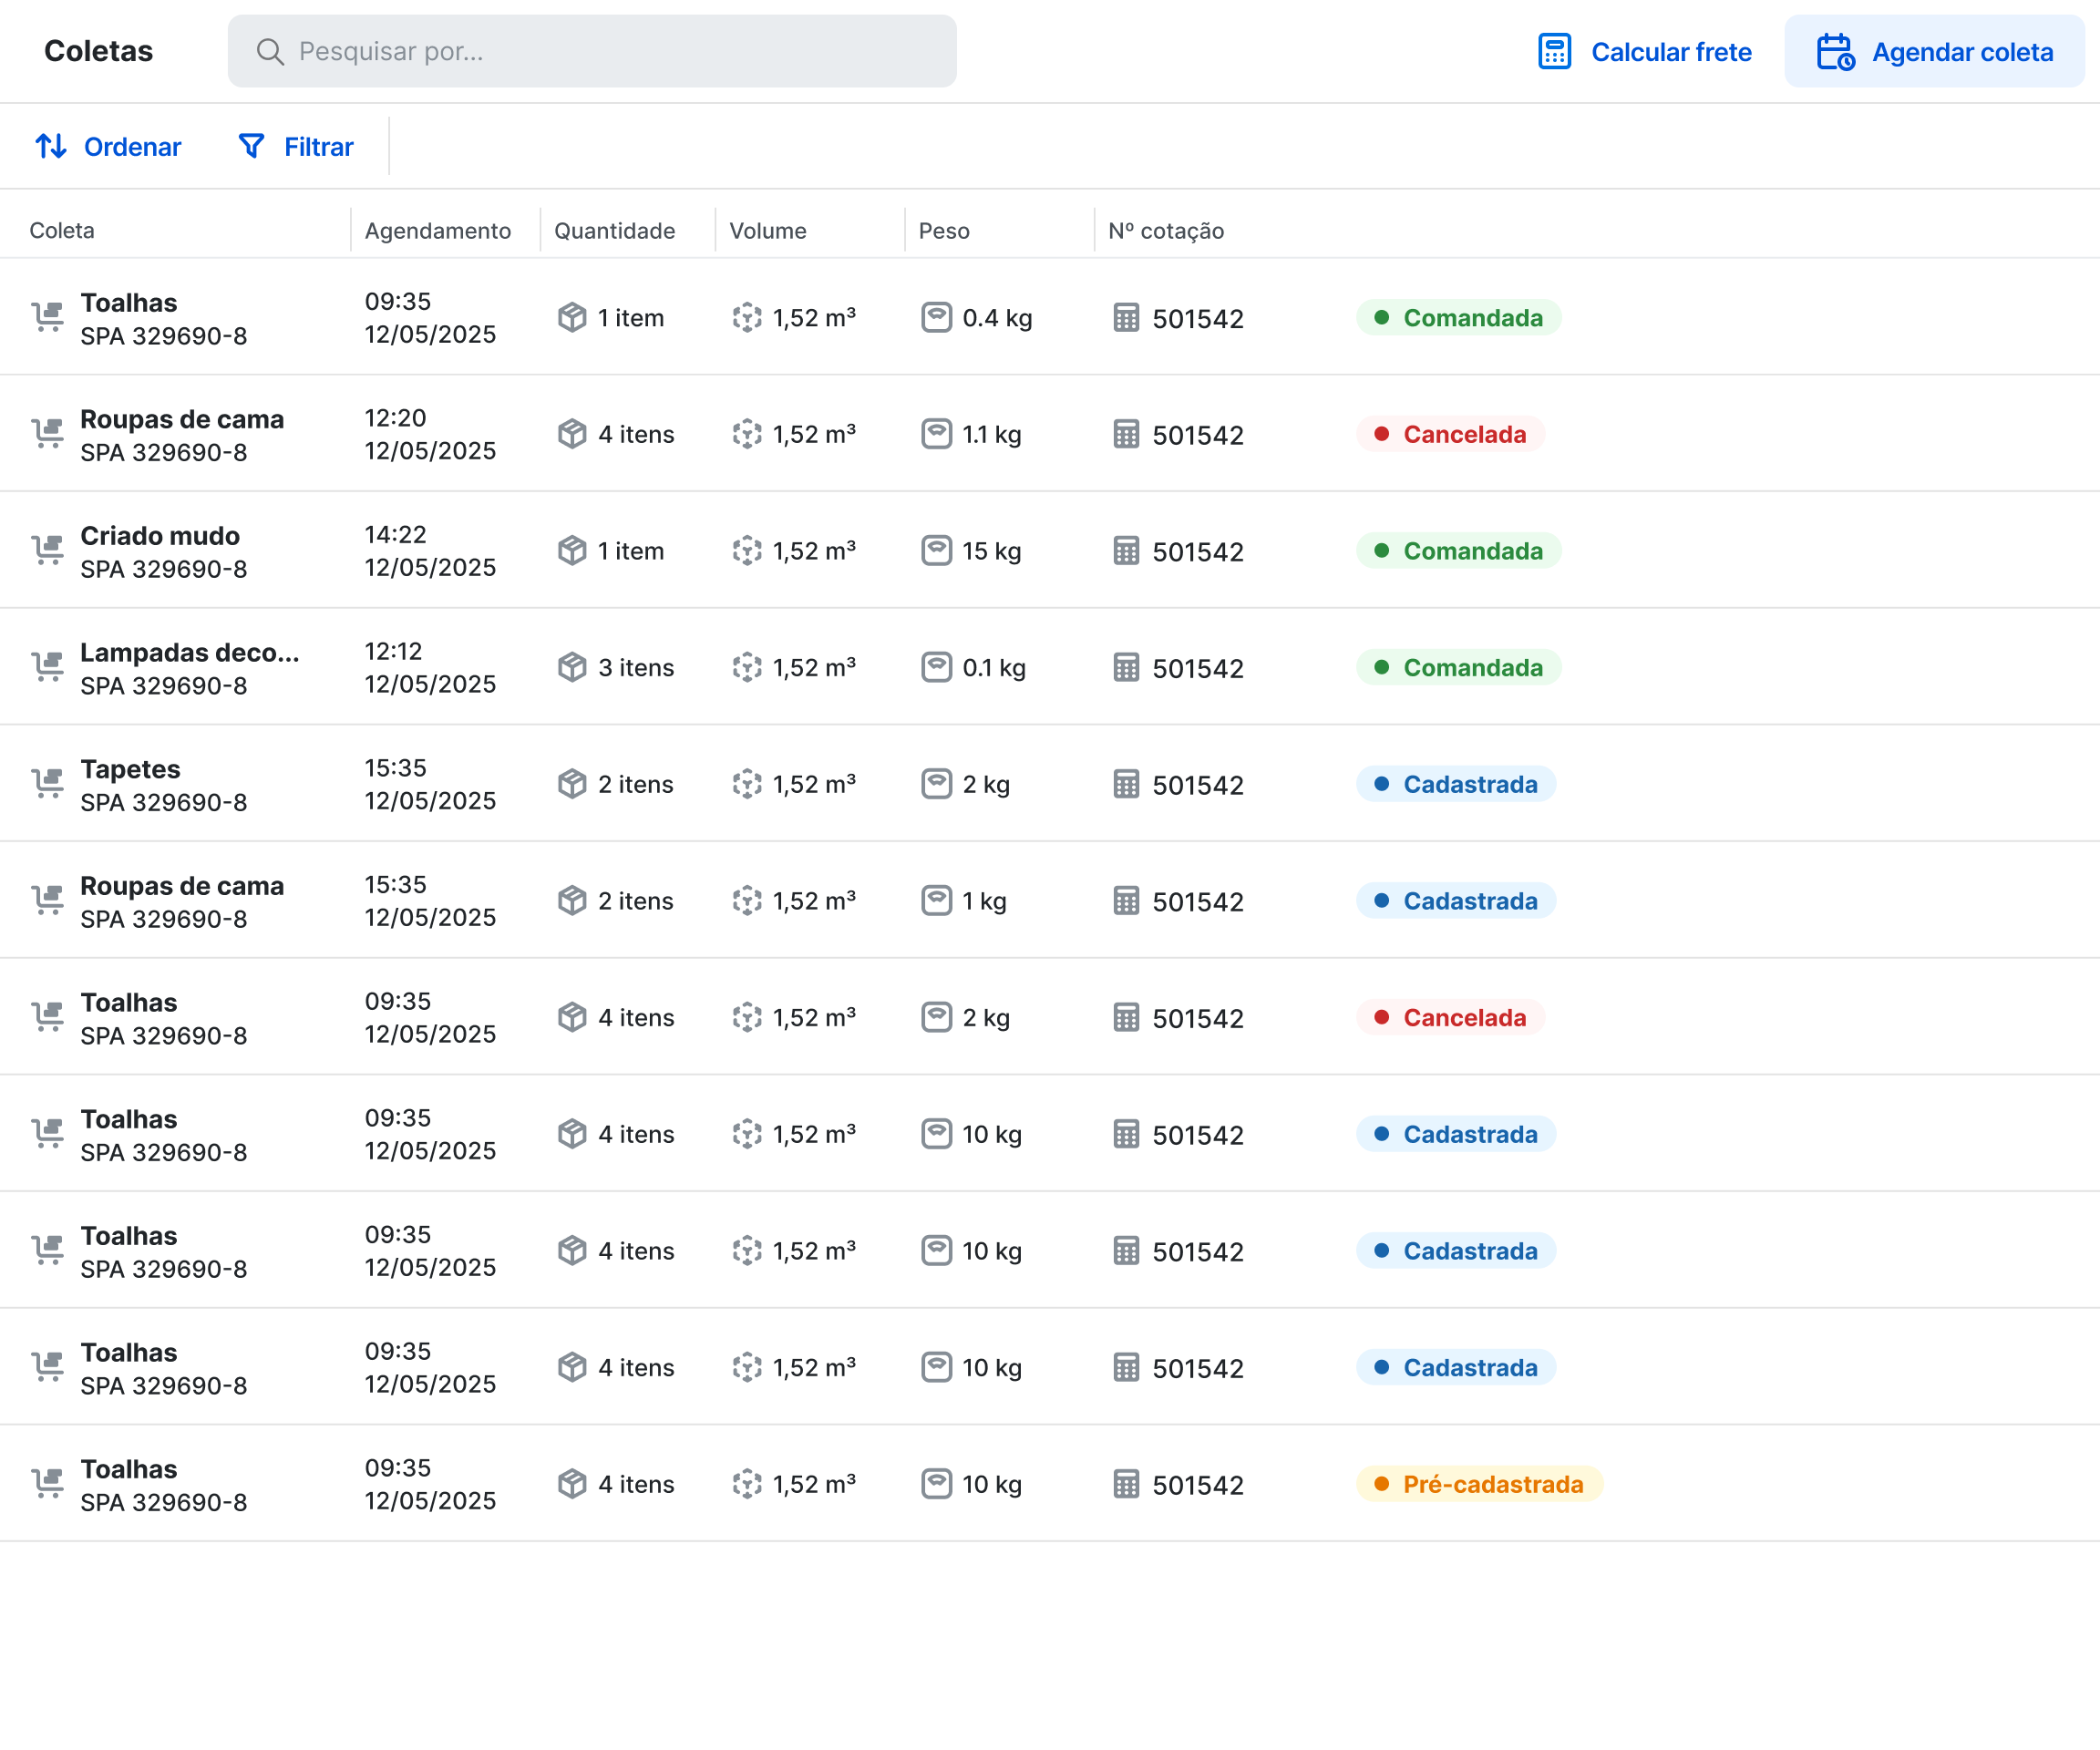Focus the Pesquisar por search field
The image size is (2100, 1750).
point(620,51)
